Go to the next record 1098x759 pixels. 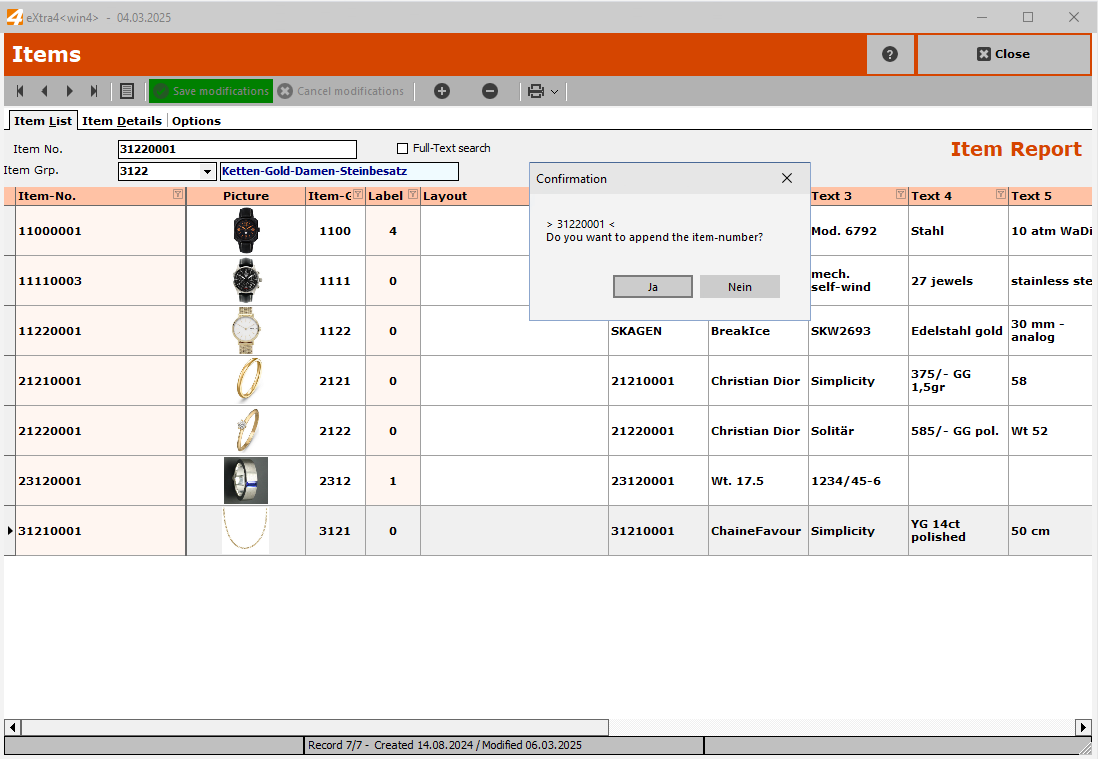click(x=69, y=91)
